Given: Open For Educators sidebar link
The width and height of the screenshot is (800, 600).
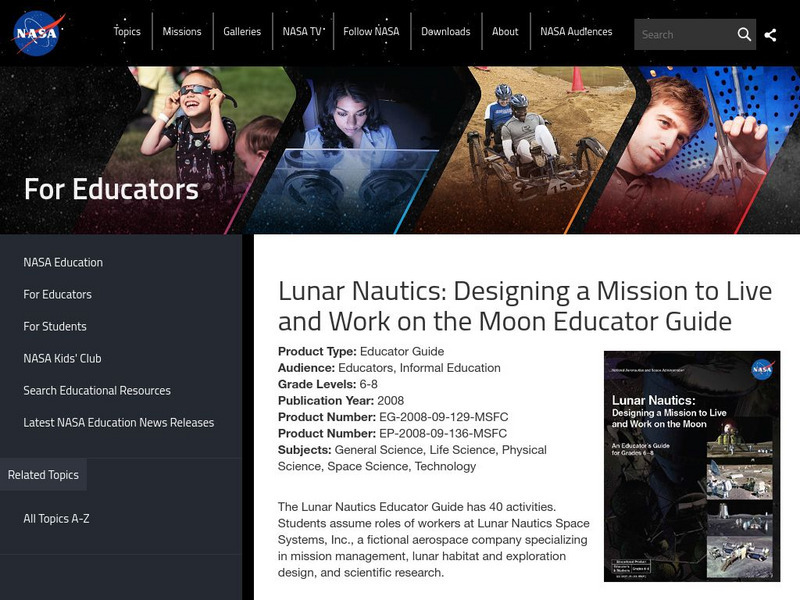Looking at the screenshot, I should coord(57,294).
